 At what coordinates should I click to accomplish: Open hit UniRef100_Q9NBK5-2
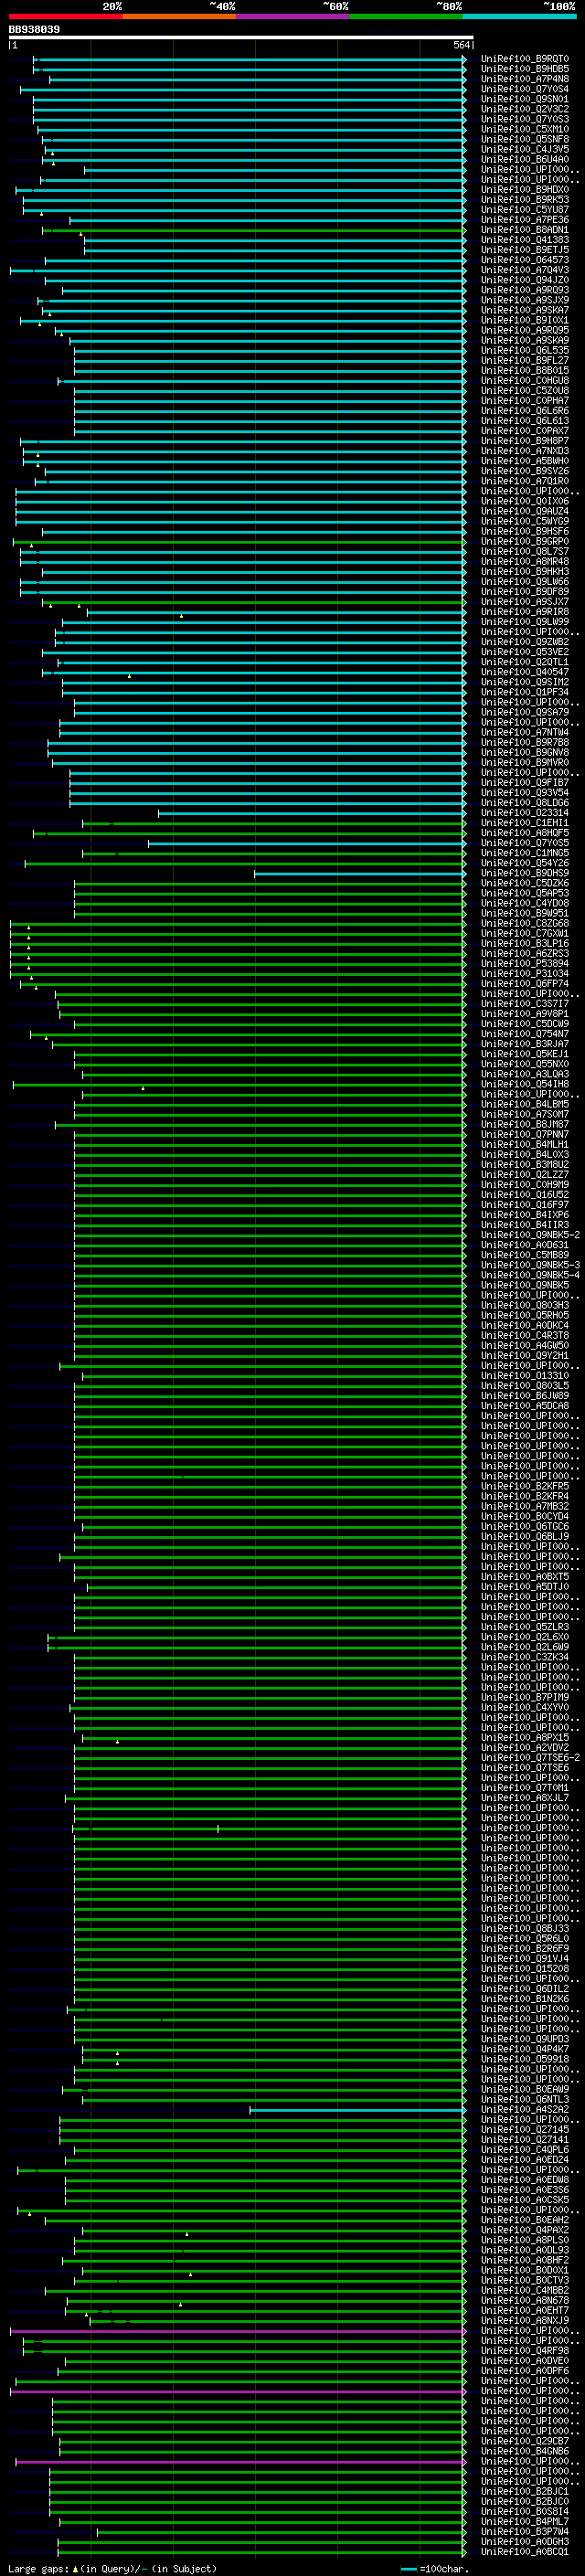[530, 1235]
